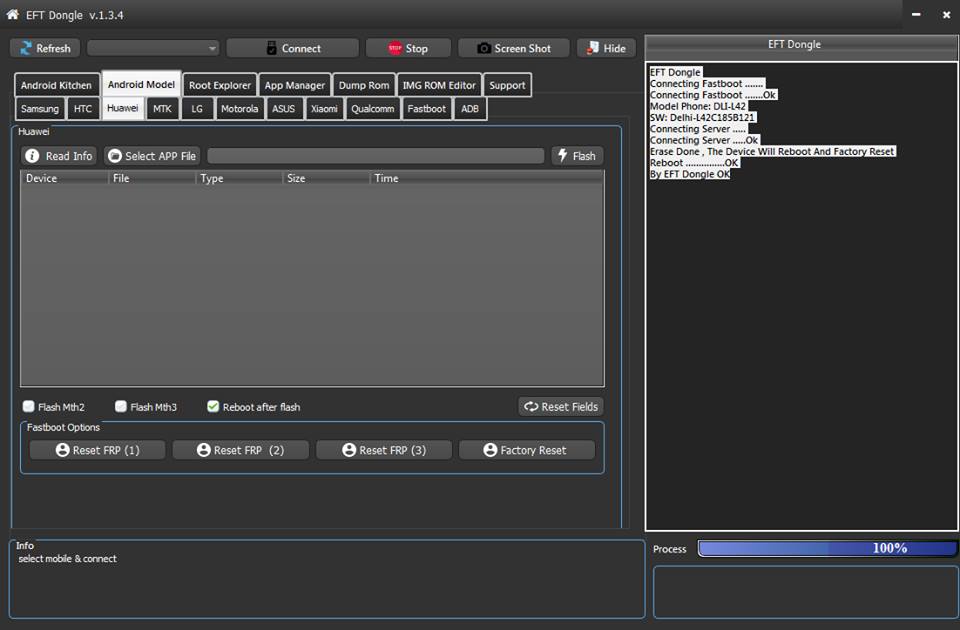Click the Process progress bar

point(826,548)
